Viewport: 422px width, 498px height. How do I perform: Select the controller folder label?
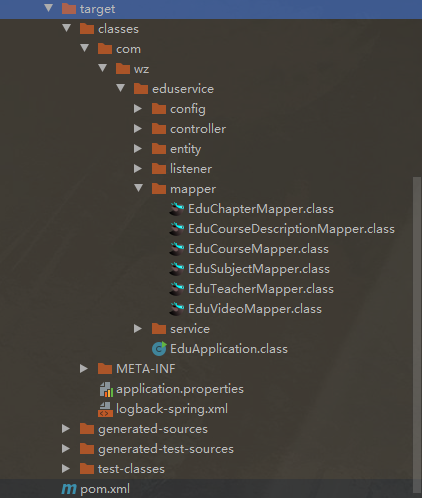pos(198,129)
